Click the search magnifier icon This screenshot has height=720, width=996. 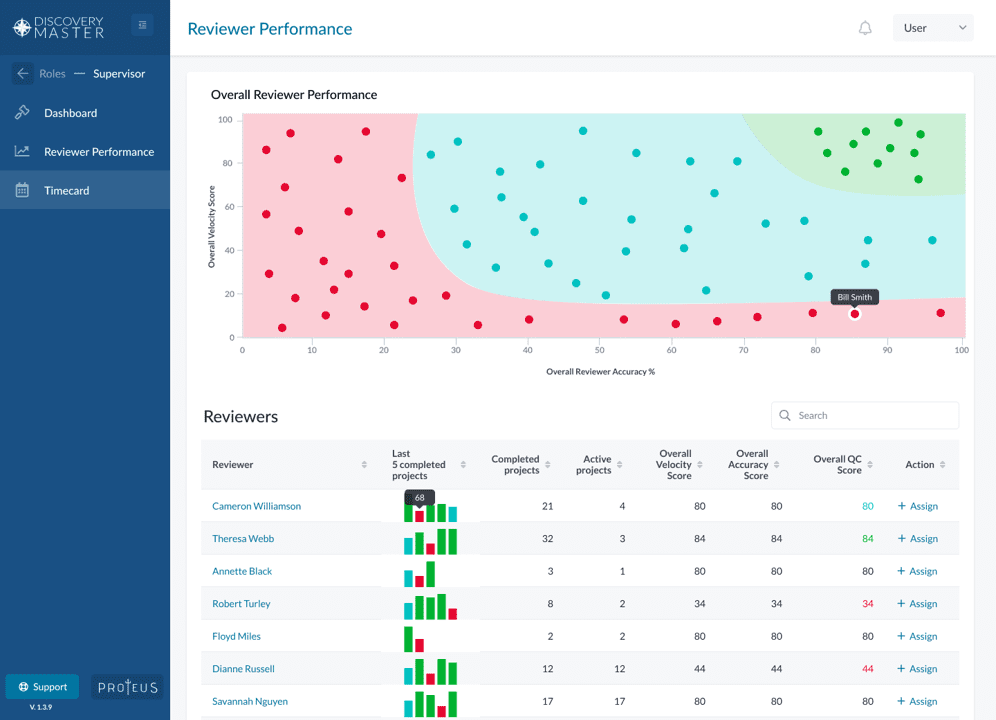click(x=786, y=416)
